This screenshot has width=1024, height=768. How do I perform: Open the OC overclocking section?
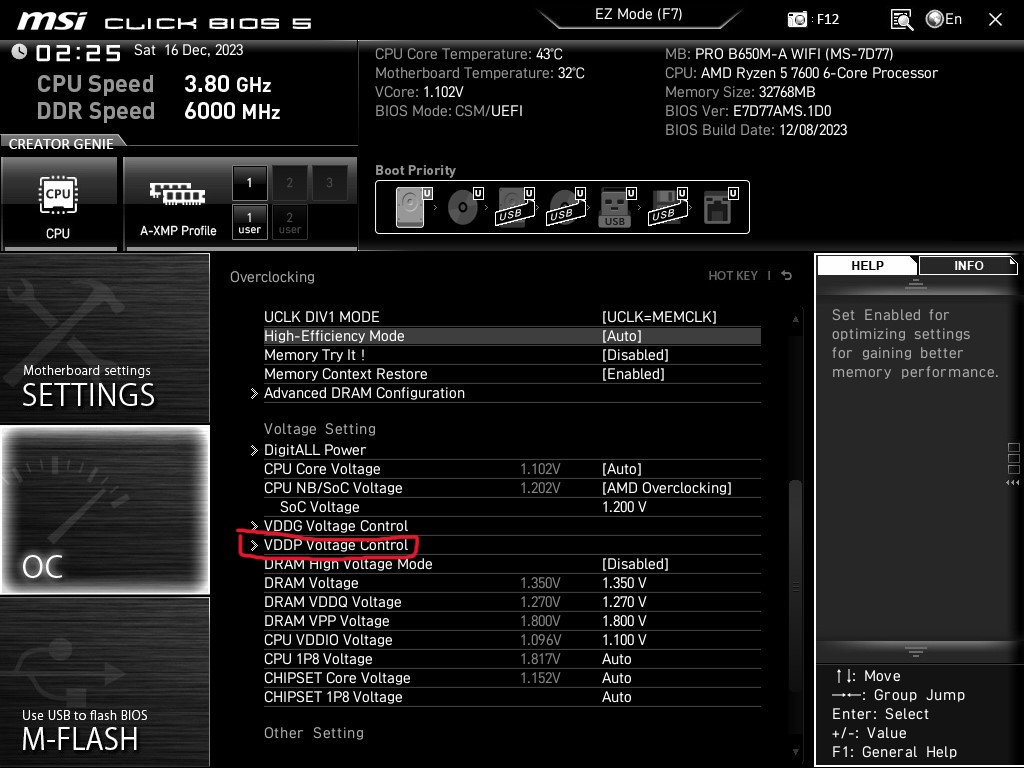[x=104, y=509]
